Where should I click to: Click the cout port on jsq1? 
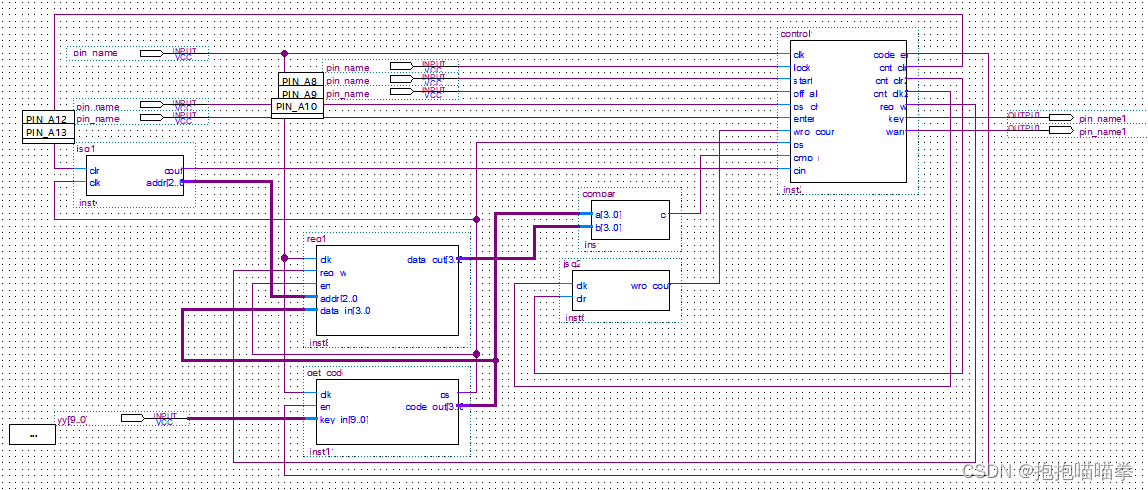[x=174, y=170]
